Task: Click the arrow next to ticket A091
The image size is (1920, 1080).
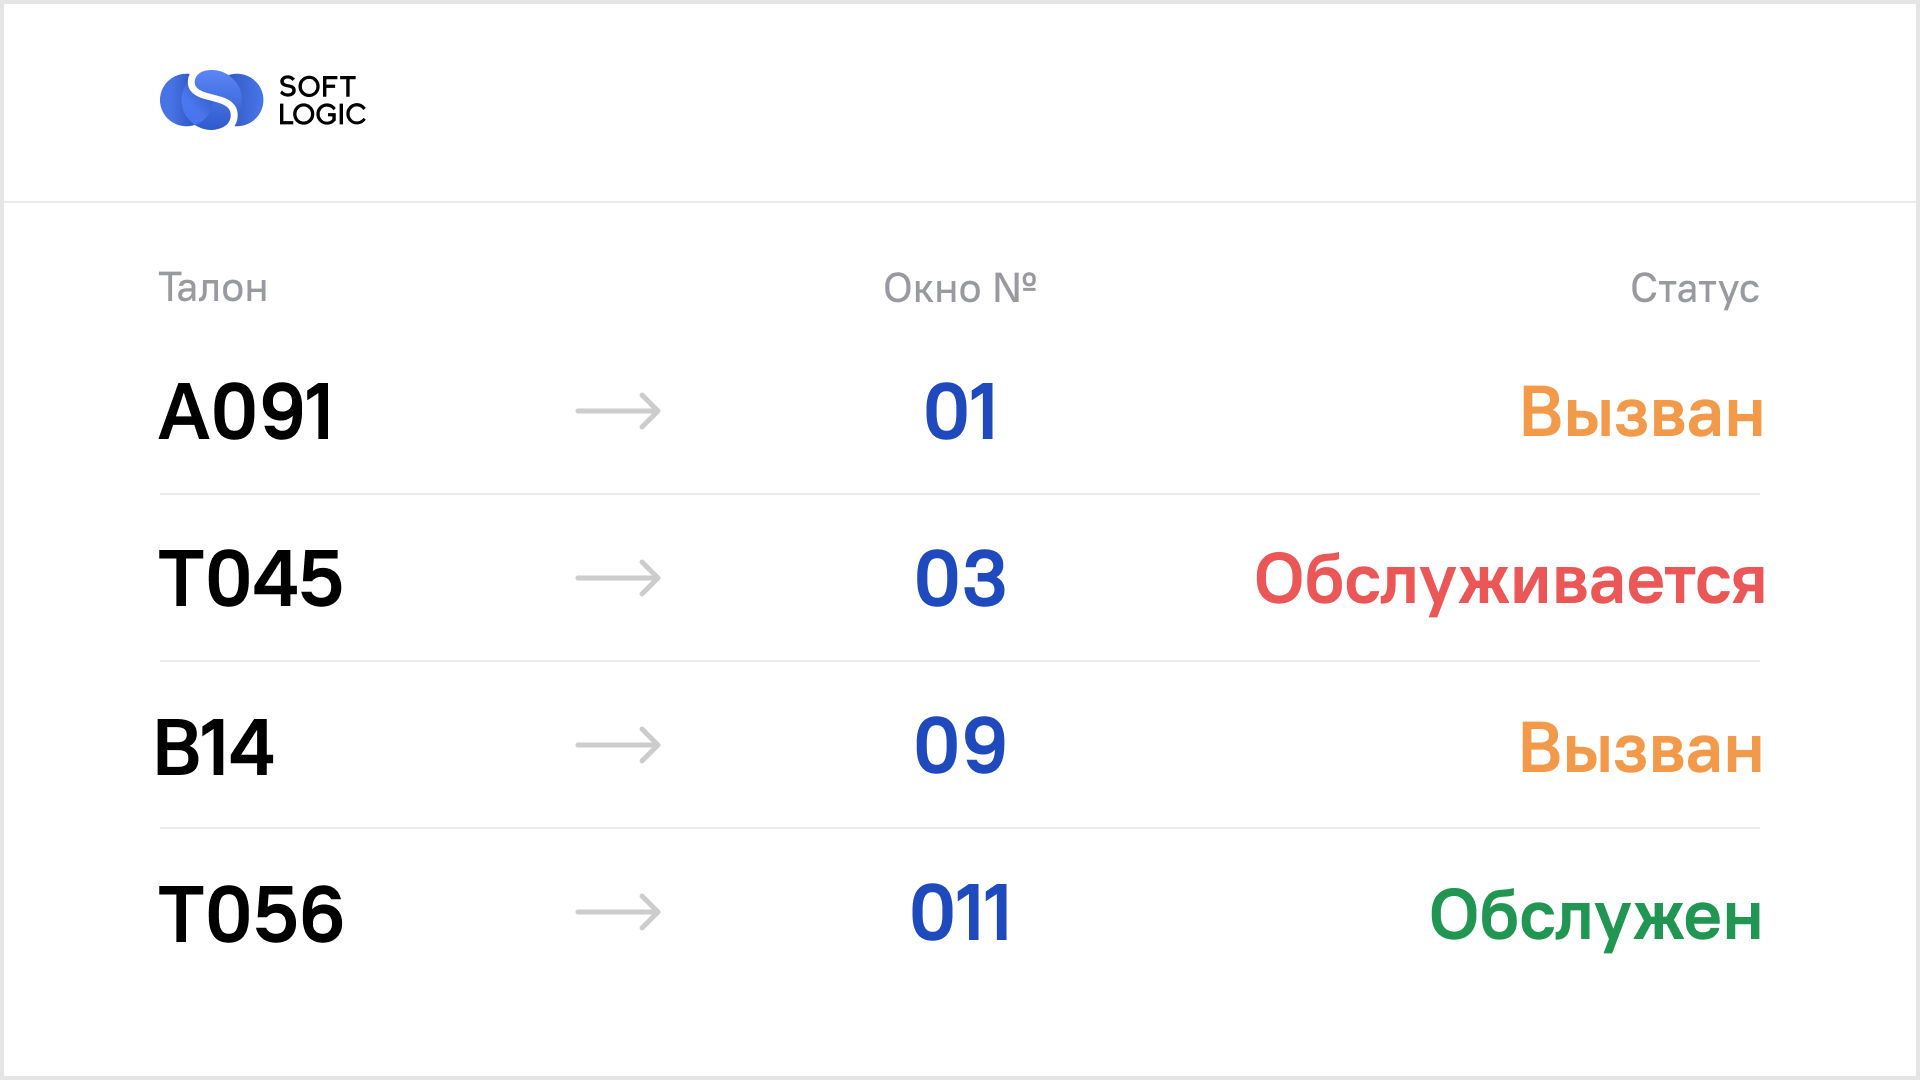Action: [x=618, y=411]
